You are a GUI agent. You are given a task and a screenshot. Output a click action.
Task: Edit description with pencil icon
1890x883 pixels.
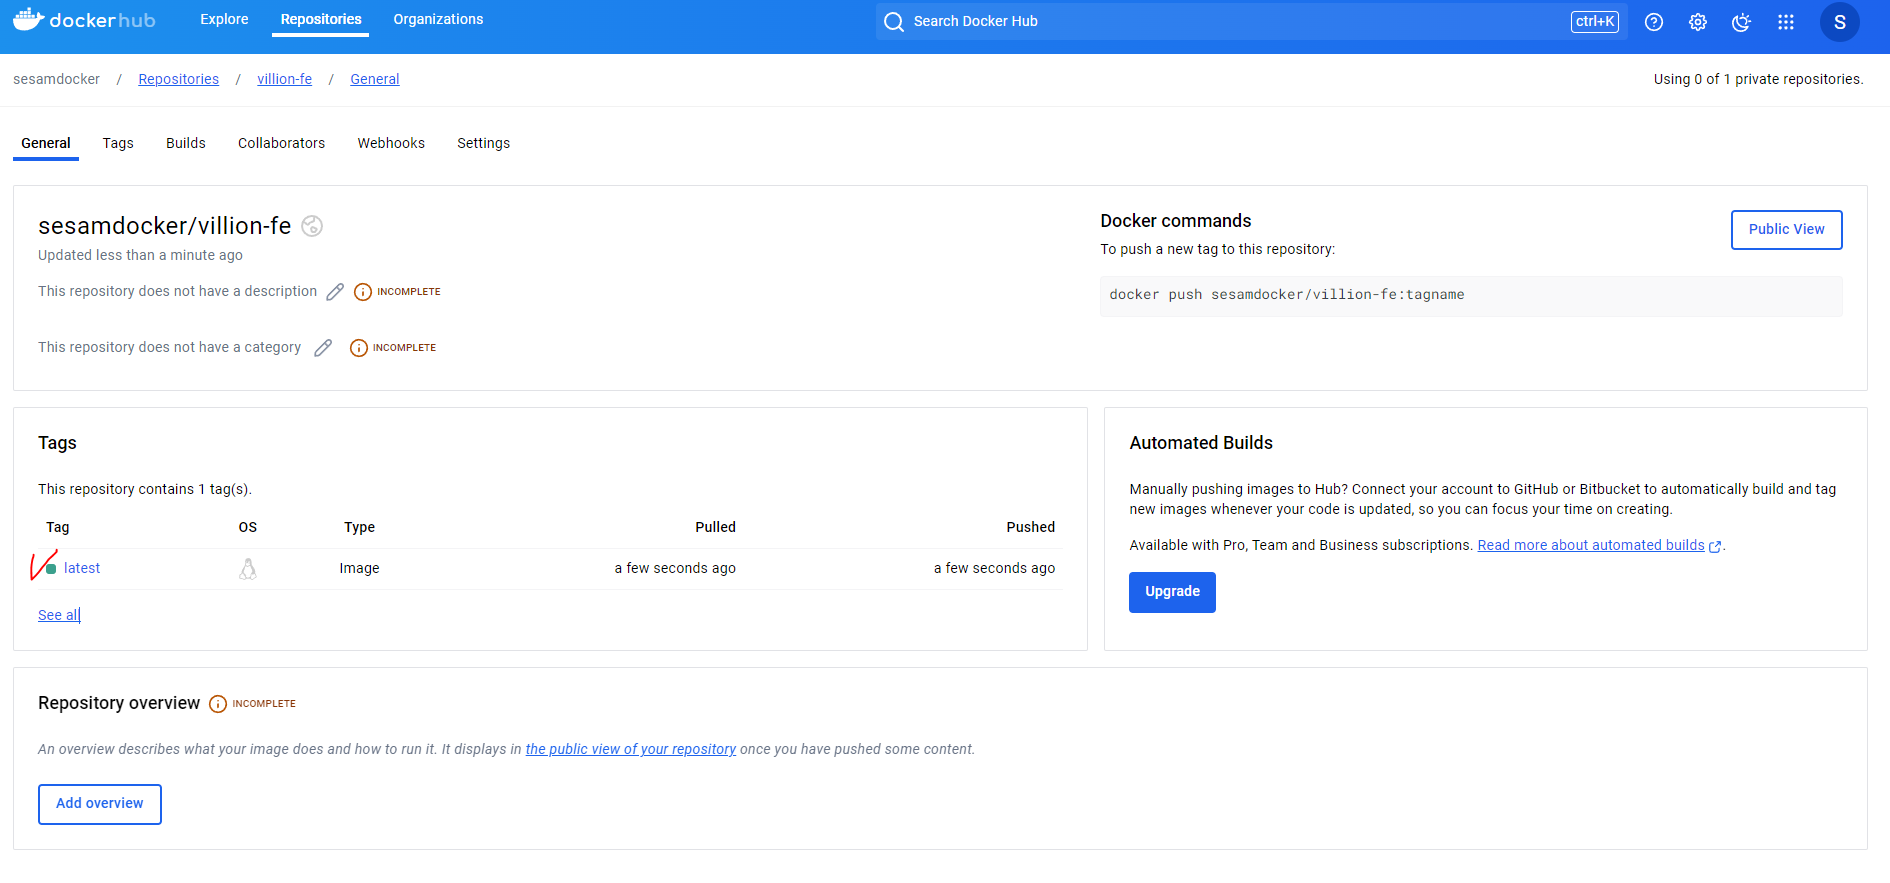pyautogui.click(x=335, y=292)
